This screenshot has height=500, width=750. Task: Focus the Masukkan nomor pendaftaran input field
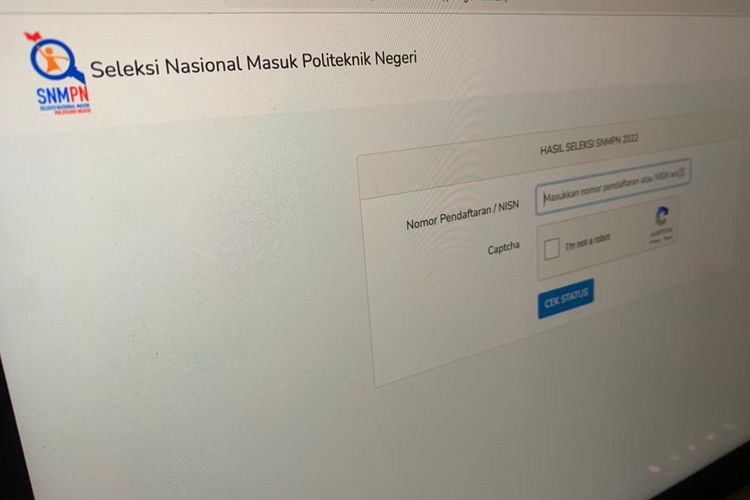pyautogui.click(x=613, y=186)
